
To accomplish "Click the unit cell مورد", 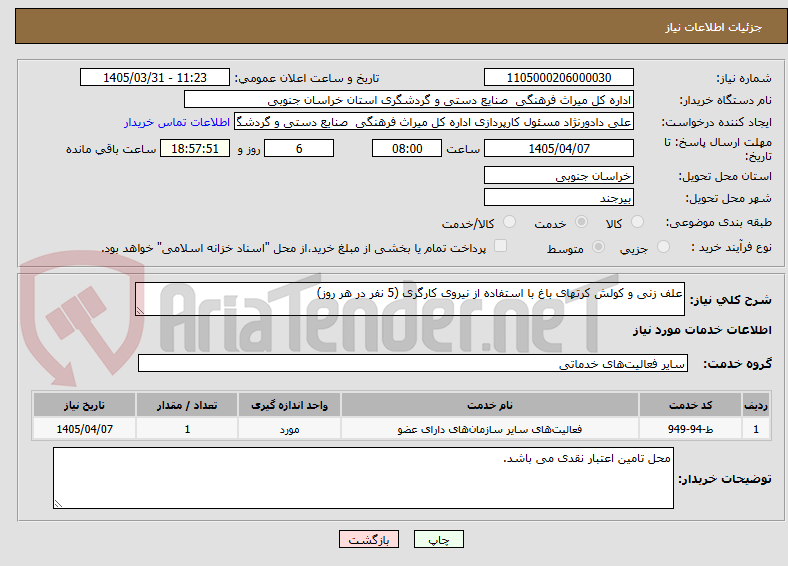I will tap(289, 429).
